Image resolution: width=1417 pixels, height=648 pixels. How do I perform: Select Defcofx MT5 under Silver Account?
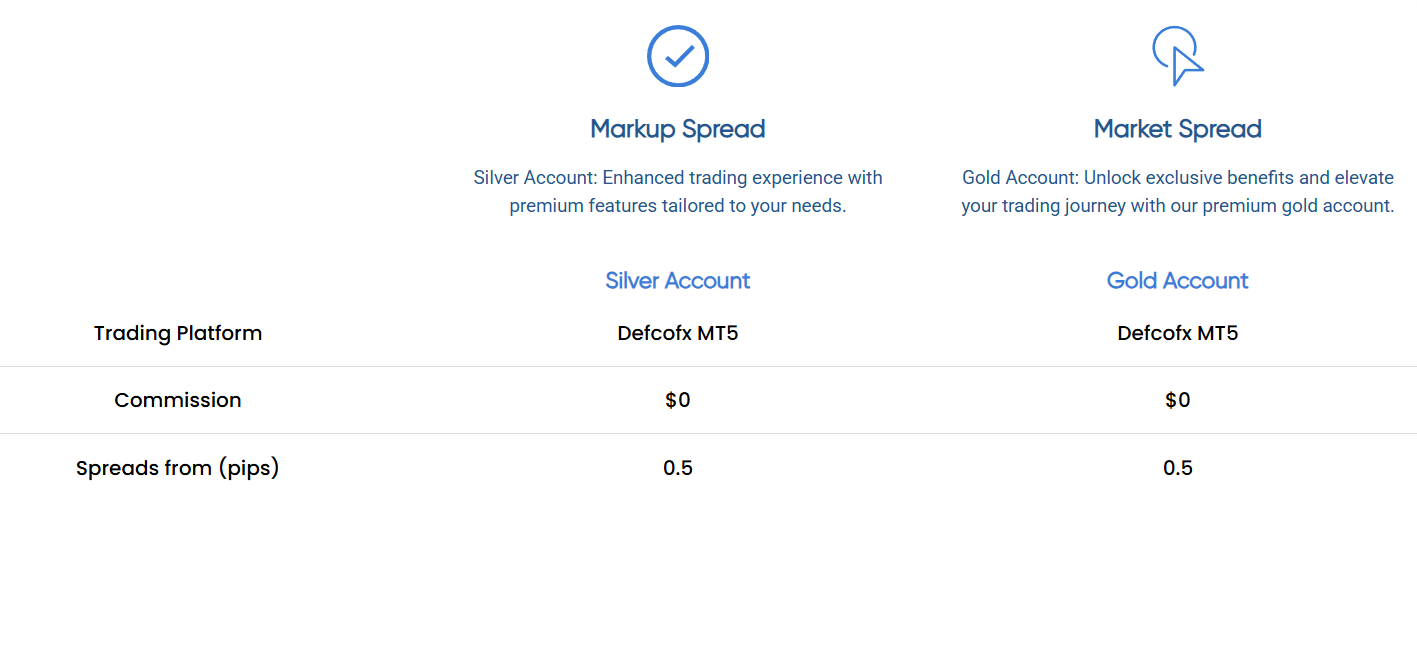tap(678, 333)
